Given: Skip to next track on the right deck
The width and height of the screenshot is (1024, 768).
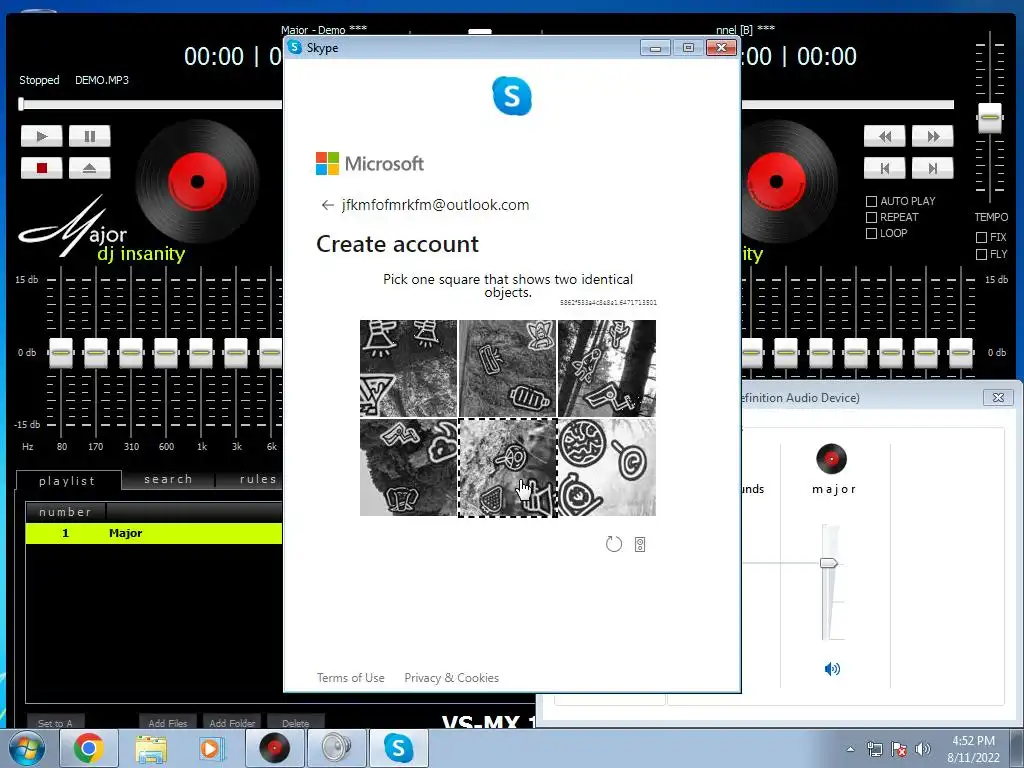Looking at the screenshot, I should [933, 168].
